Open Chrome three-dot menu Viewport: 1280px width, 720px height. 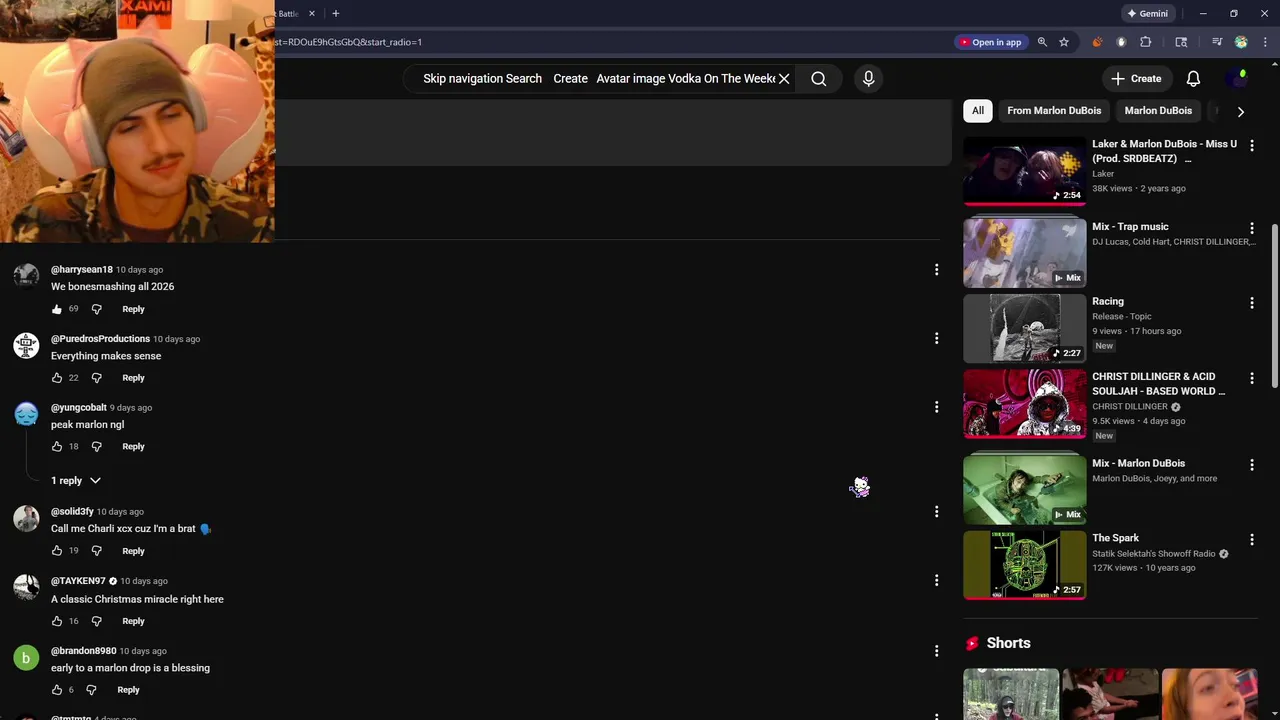[x=1264, y=42]
